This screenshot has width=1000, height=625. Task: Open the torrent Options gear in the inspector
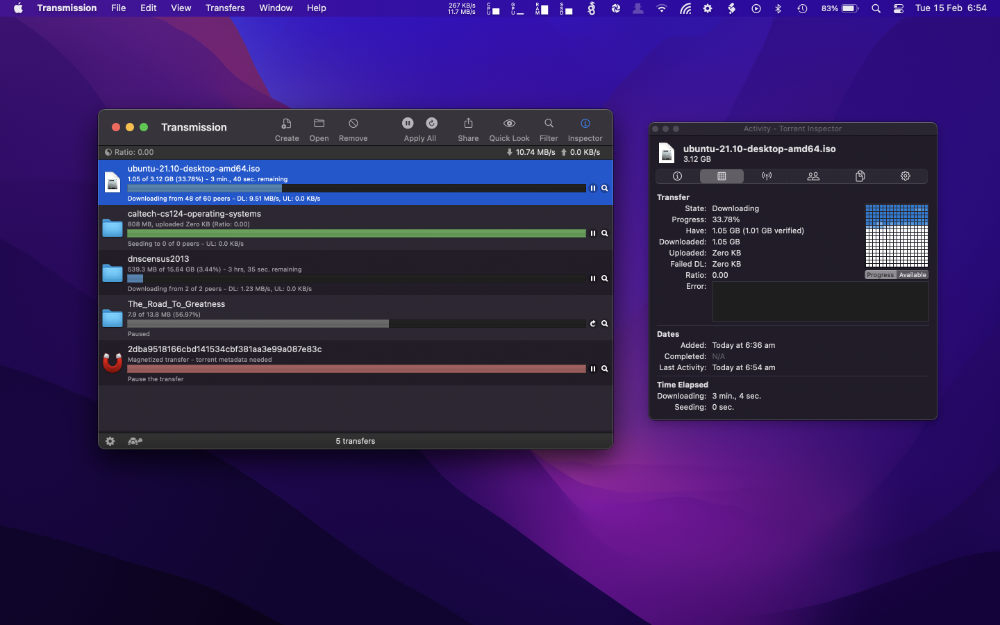(905, 175)
